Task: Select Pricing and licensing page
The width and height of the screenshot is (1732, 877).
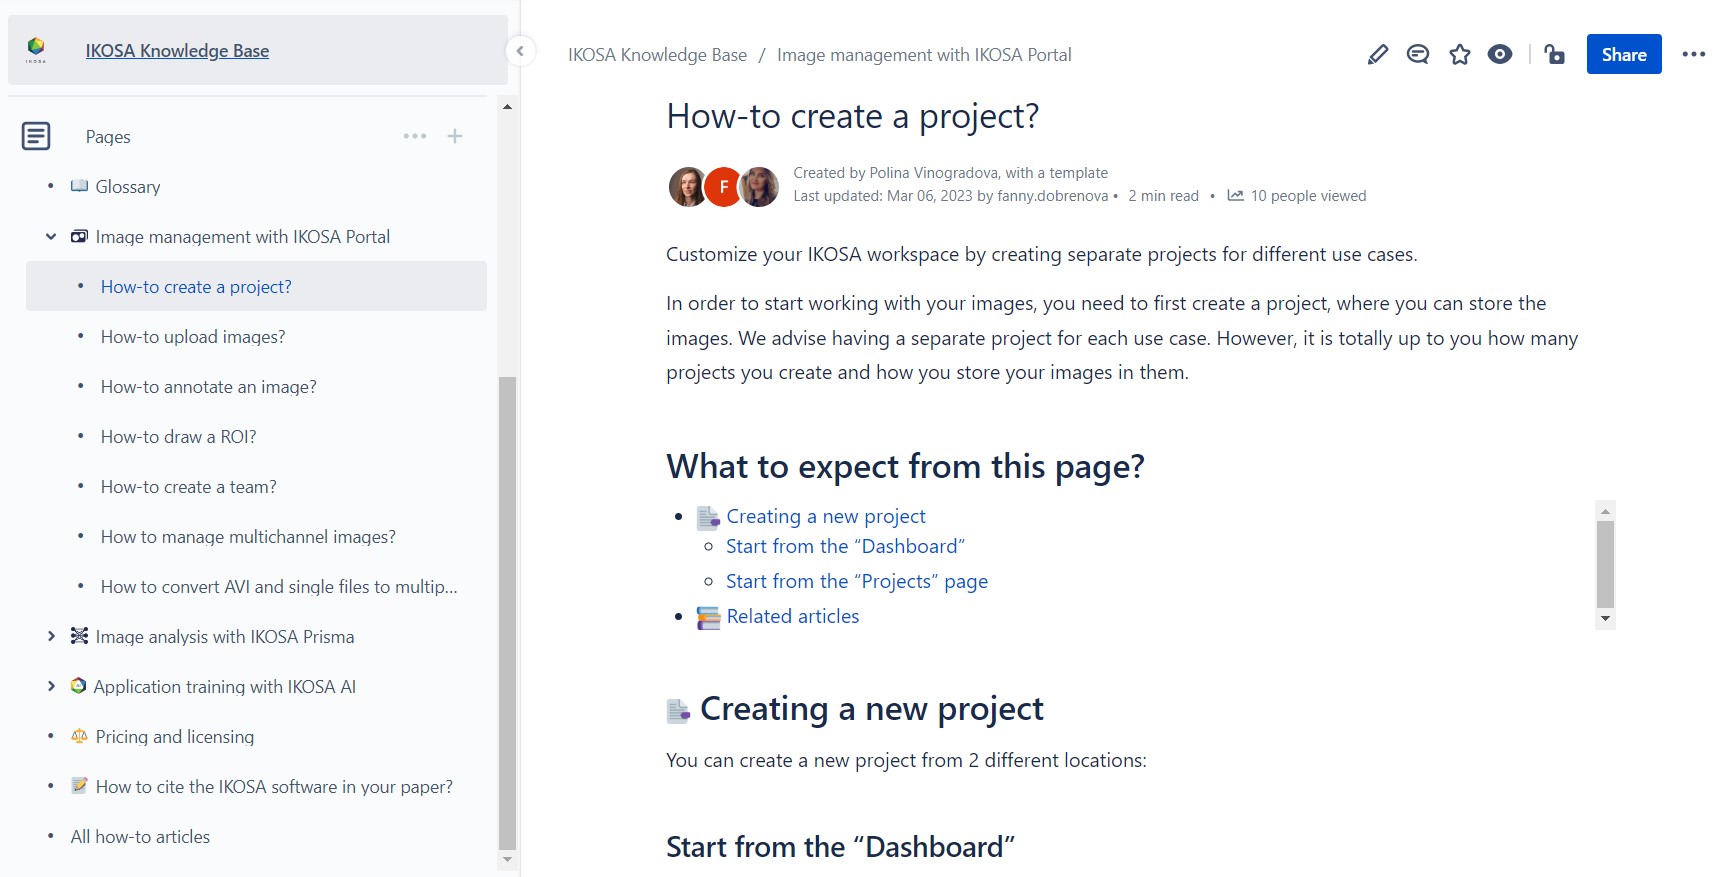Action: (174, 737)
